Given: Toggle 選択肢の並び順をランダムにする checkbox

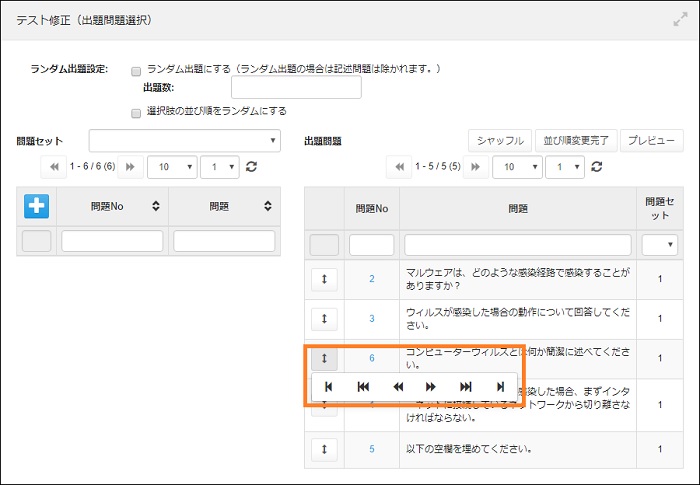Looking at the screenshot, I should tap(136, 112).
